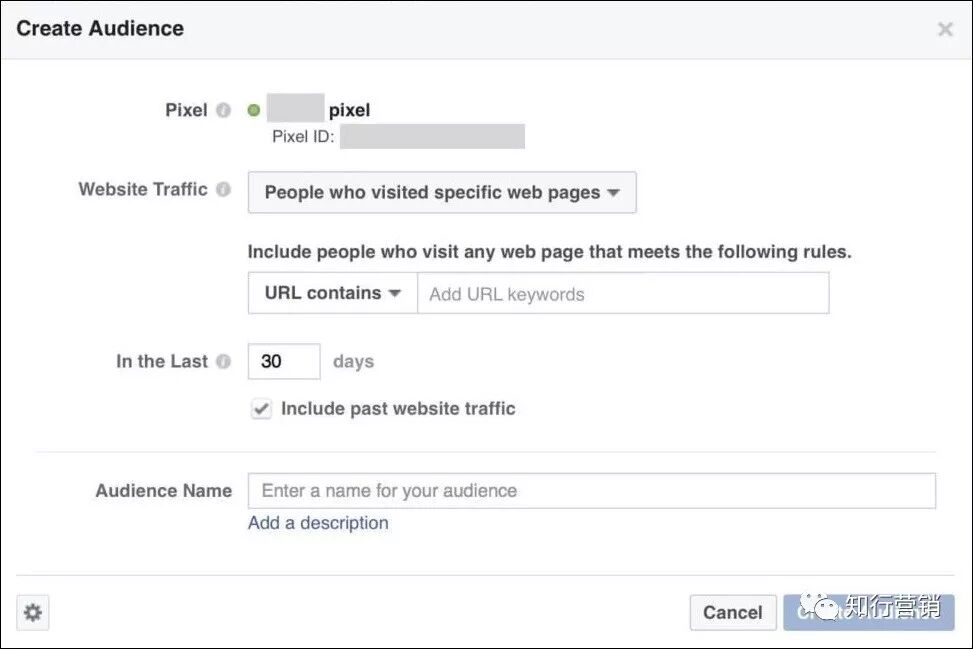
Task: Click the Audience Name text field
Action: click(591, 491)
